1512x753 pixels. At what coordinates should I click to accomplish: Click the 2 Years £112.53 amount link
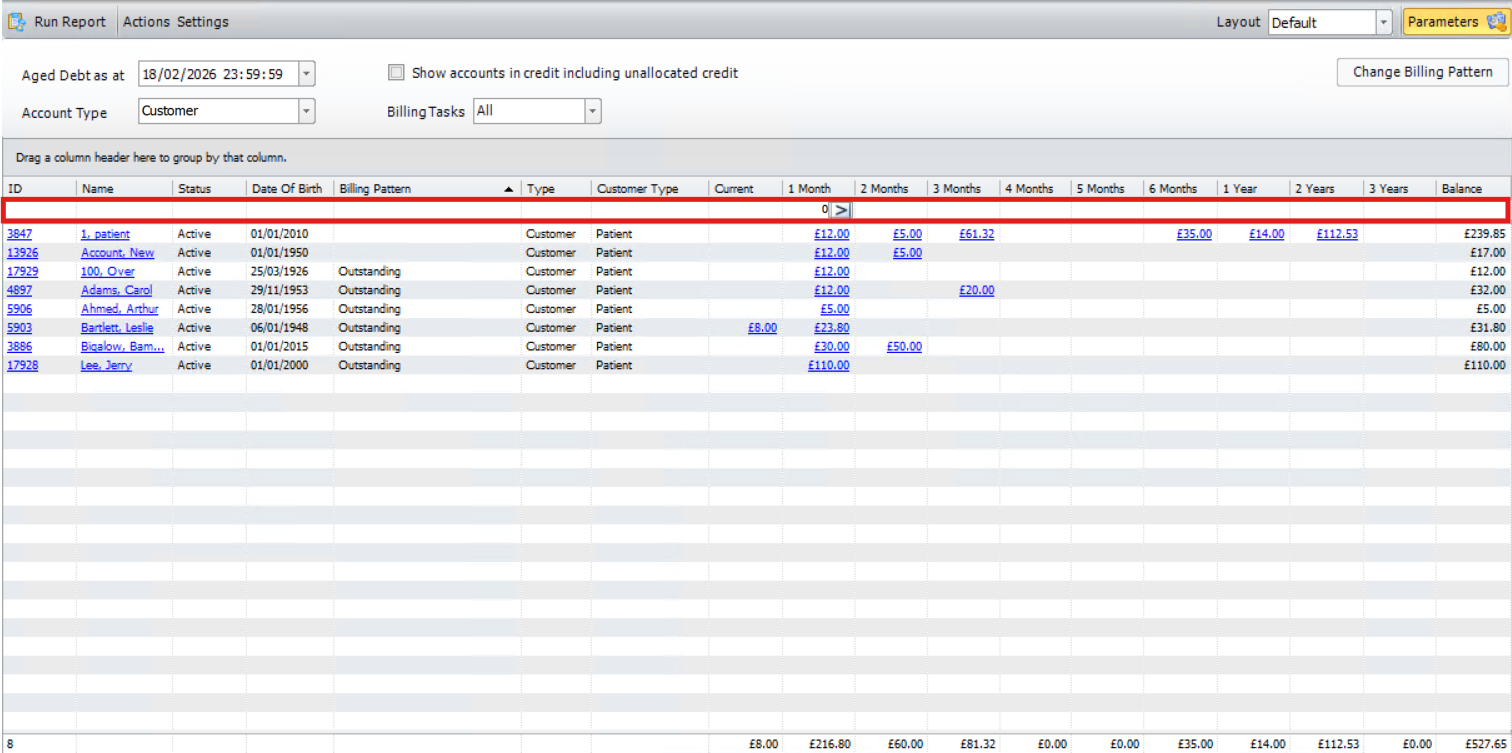[x=1337, y=234]
